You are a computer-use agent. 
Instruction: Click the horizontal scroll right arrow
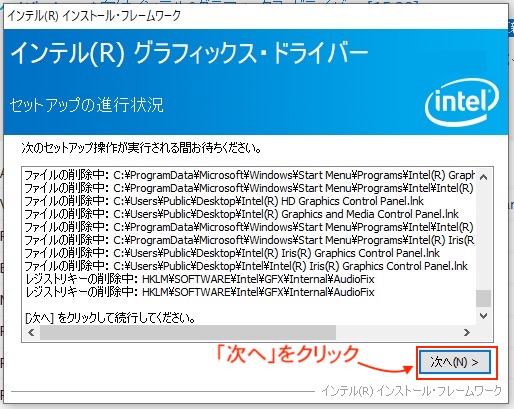pos(467,332)
